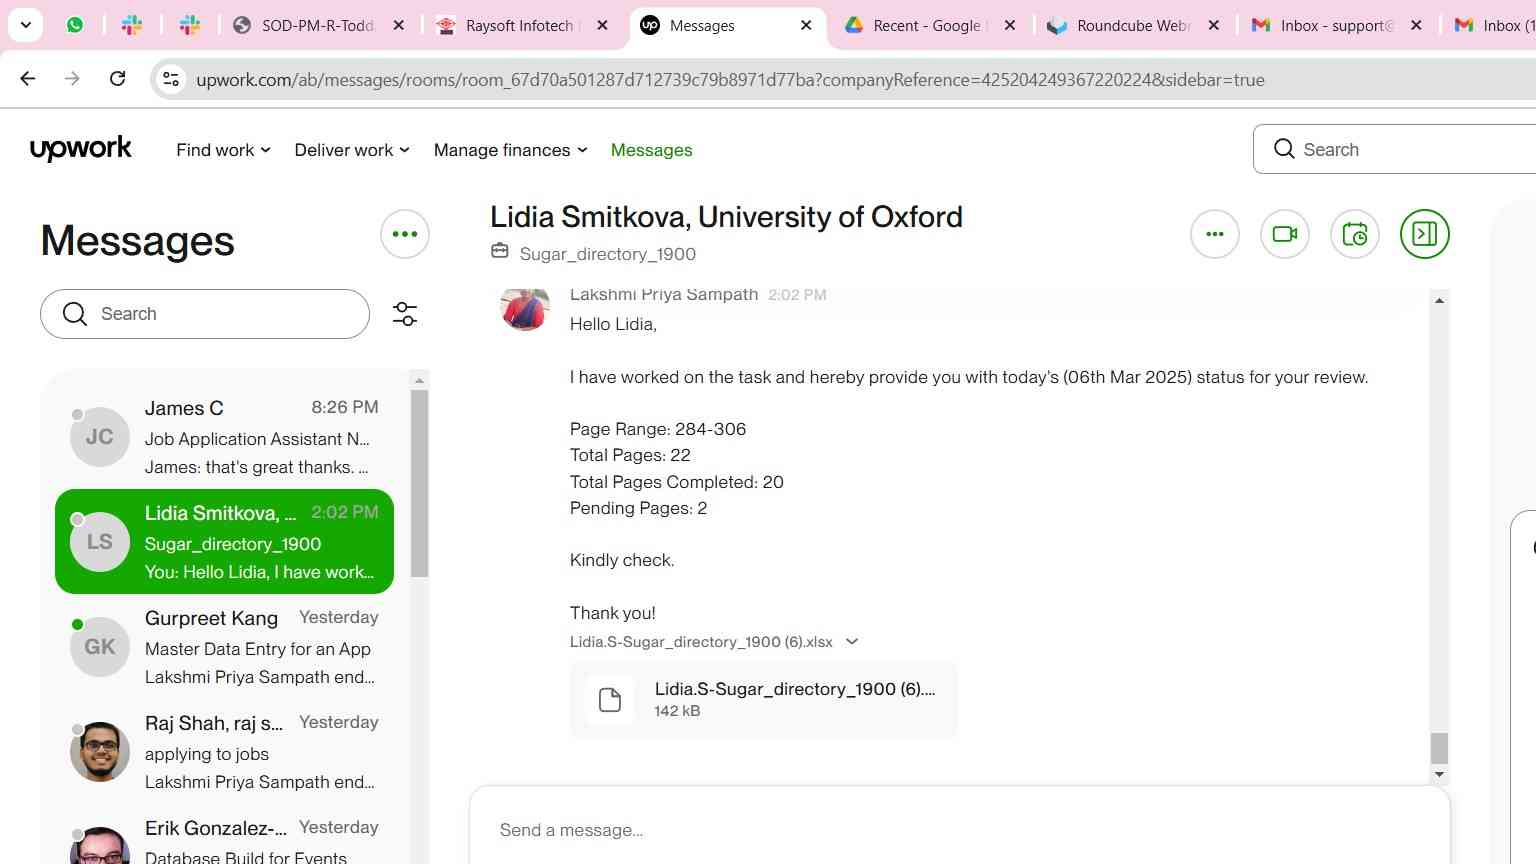Image resolution: width=1536 pixels, height=864 pixels.
Task: Click Raj Shah profile photo
Action: (x=100, y=752)
